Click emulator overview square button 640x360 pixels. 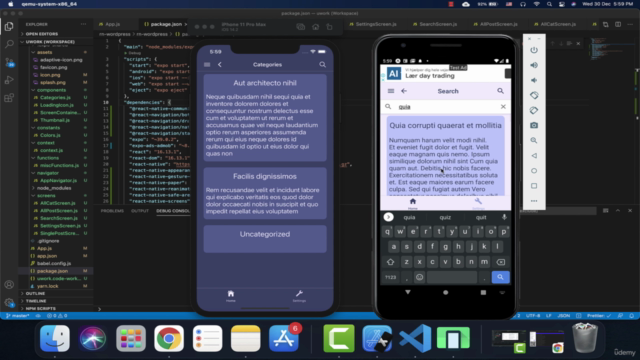(x=534, y=186)
